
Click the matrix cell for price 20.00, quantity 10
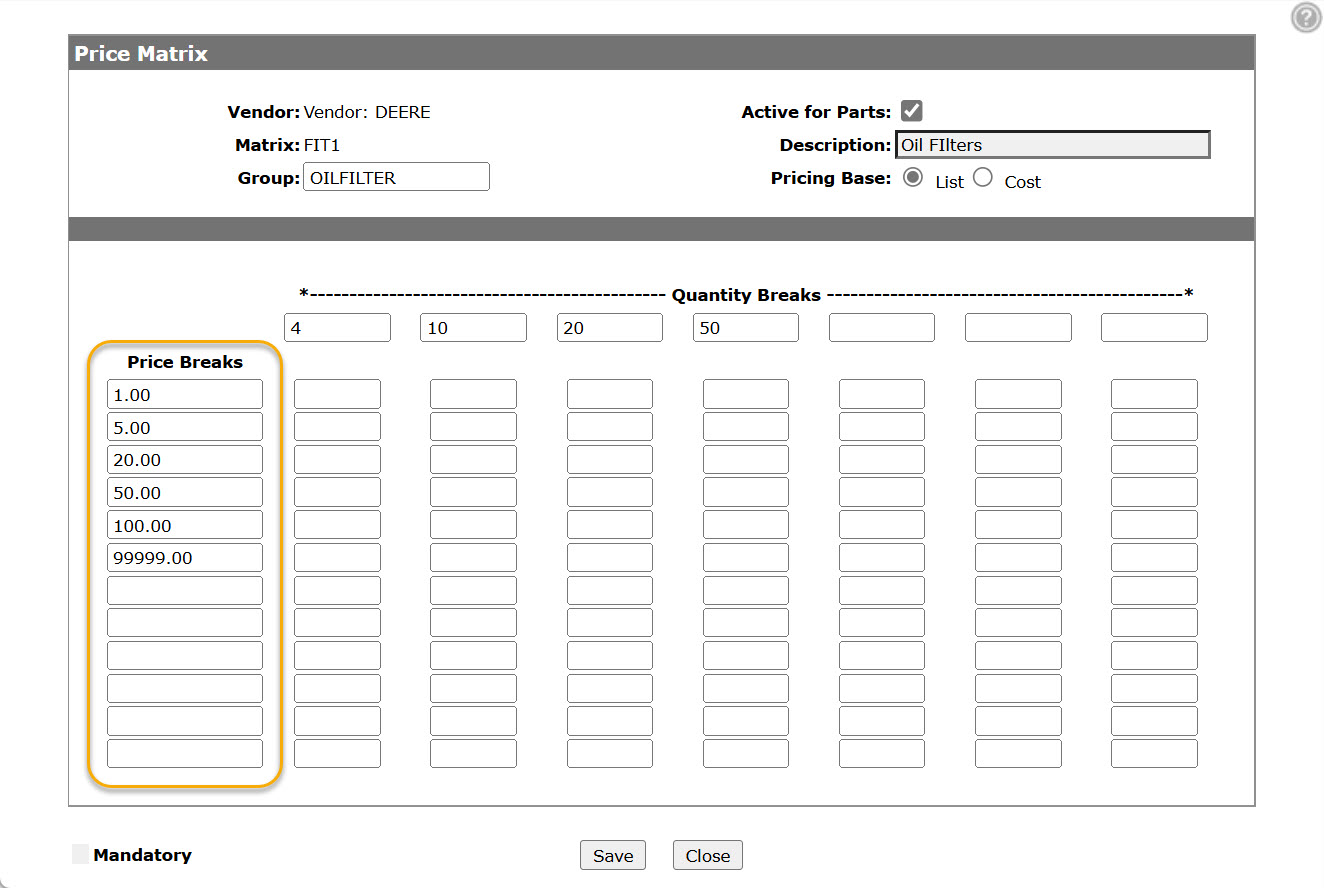(x=473, y=460)
